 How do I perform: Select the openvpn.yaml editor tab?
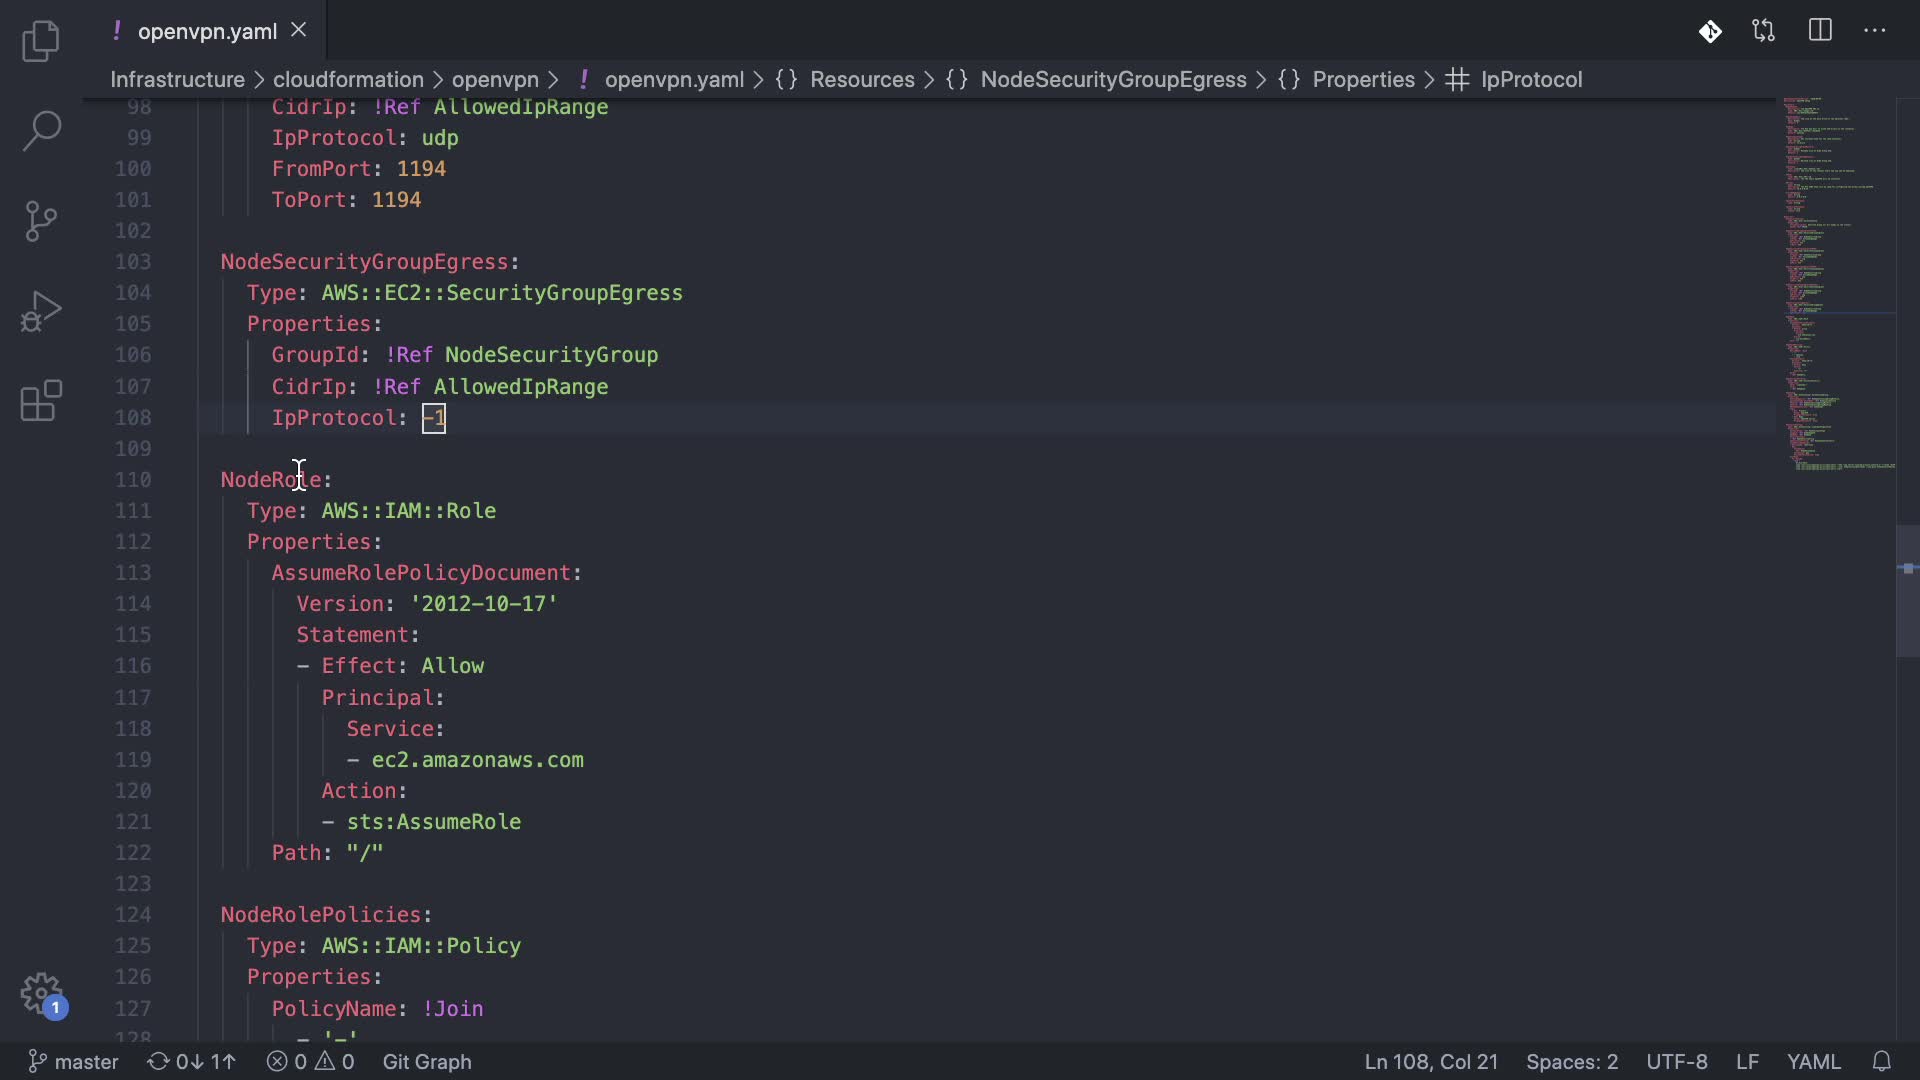207,31
